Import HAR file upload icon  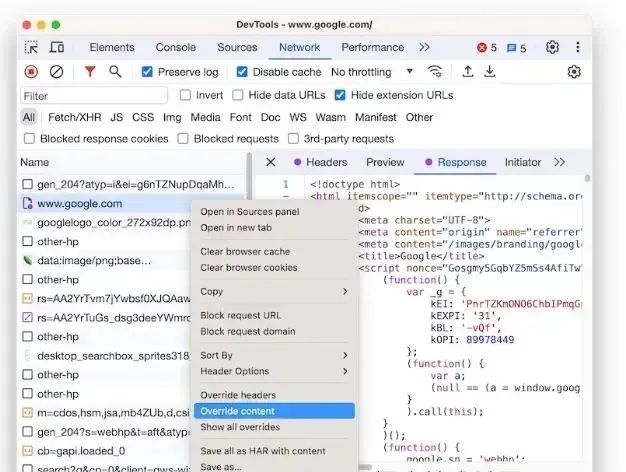(468, 71)
